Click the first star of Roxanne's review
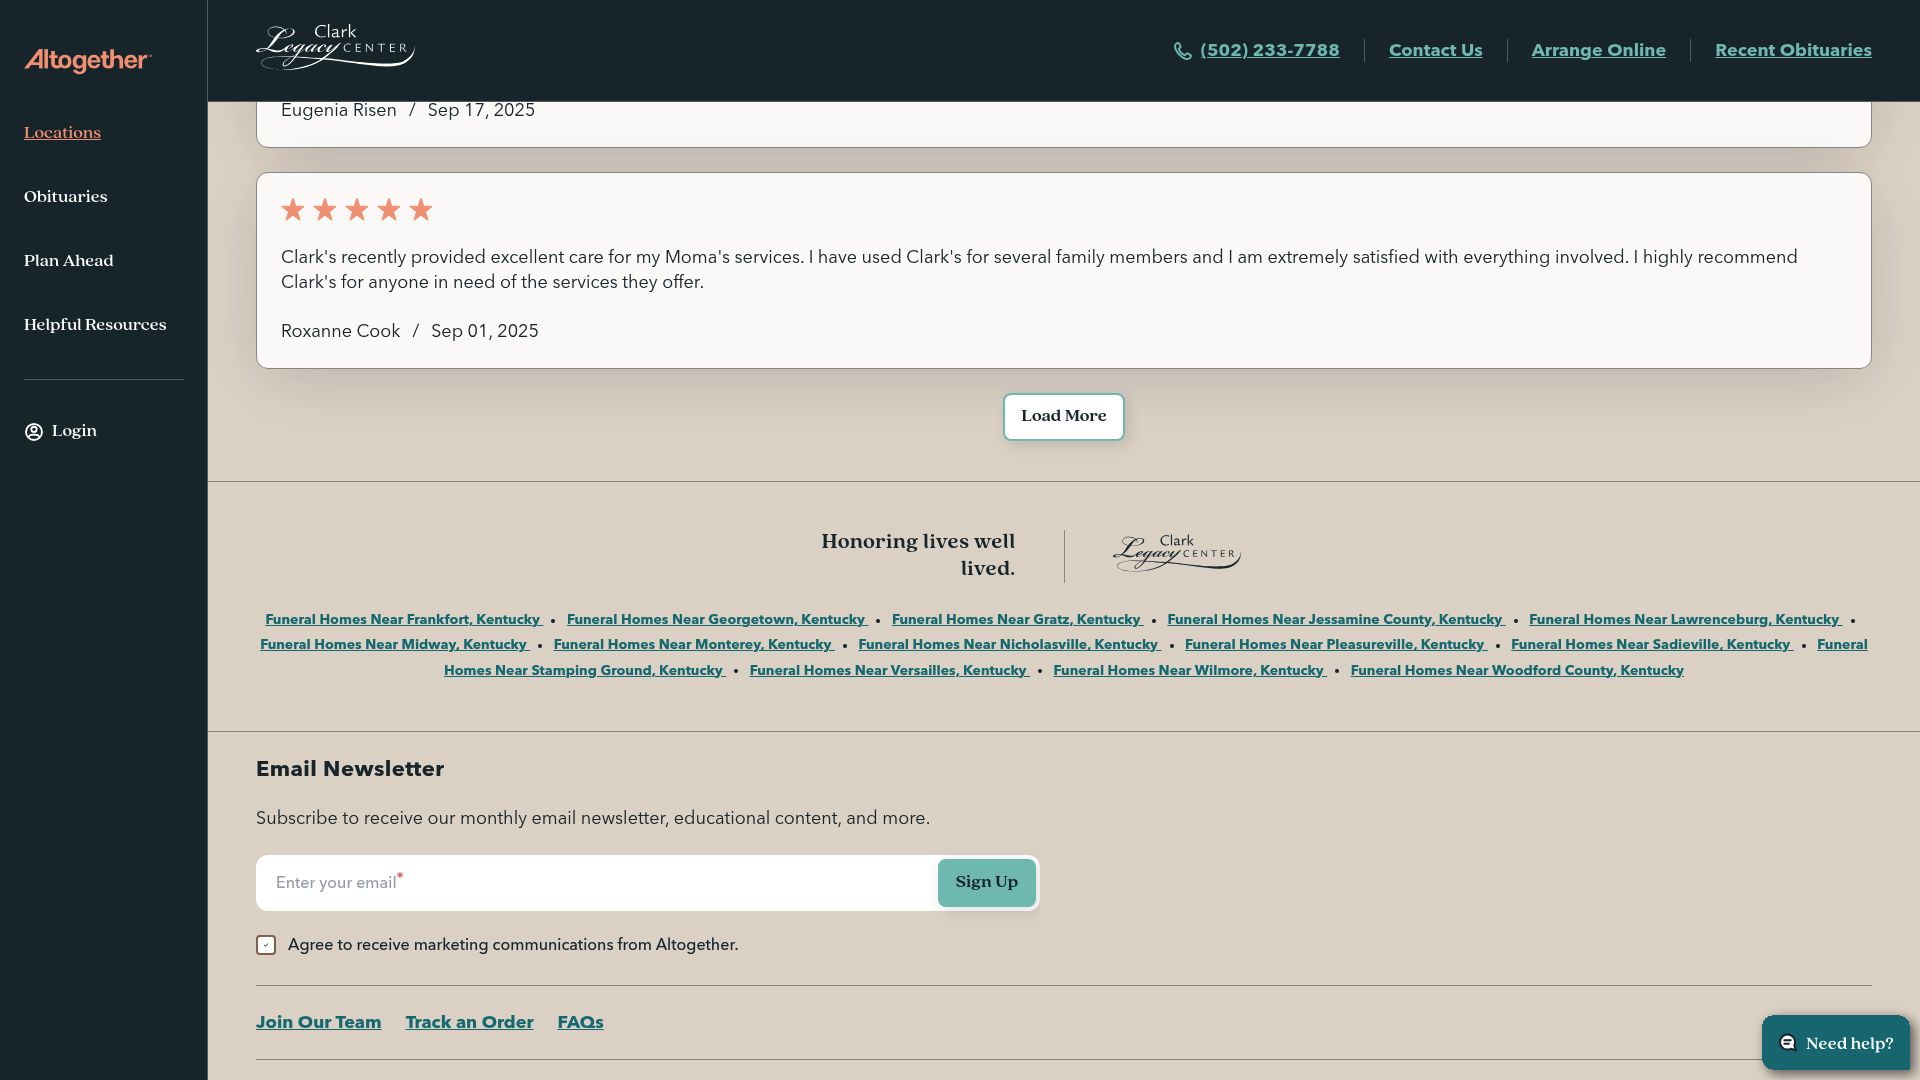 coord(293,210)
